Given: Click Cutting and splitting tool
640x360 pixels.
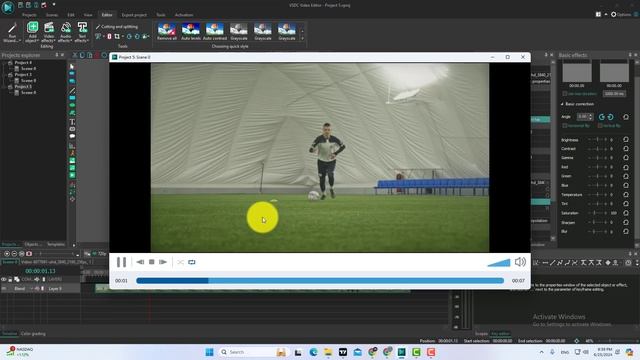Looking at the screenshot, I should point(117,27).
